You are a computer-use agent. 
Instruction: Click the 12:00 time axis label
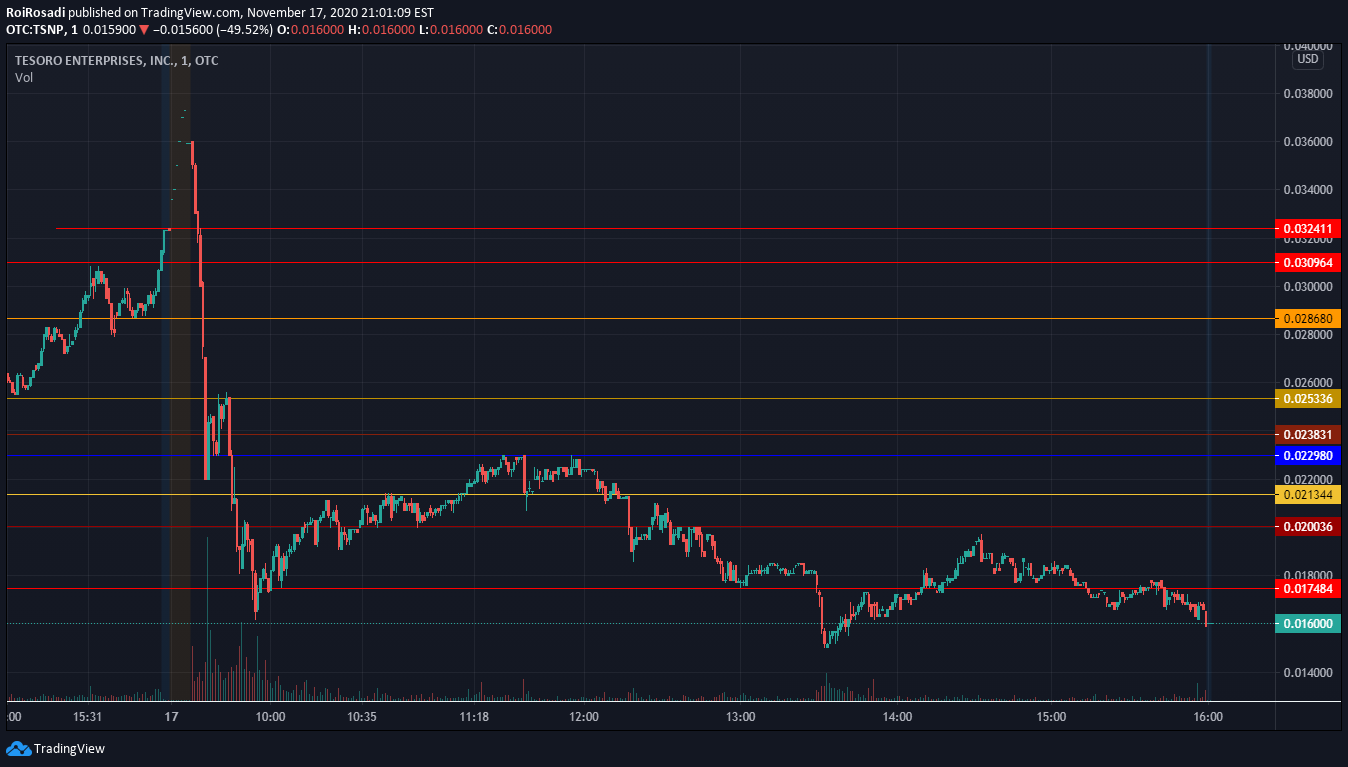(x=583, y=717)
